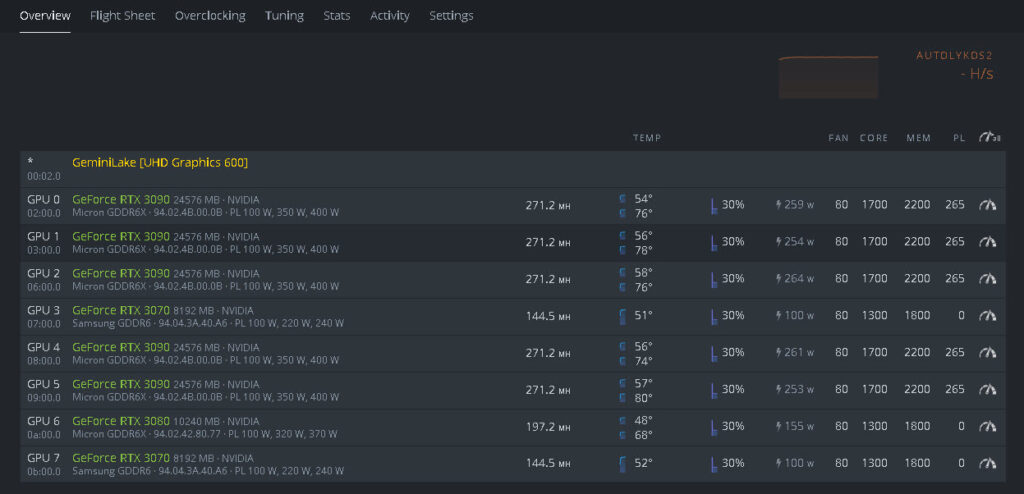Click the MEM column header
Viewport: 1024px width, 494px height.
coord(918,138)
